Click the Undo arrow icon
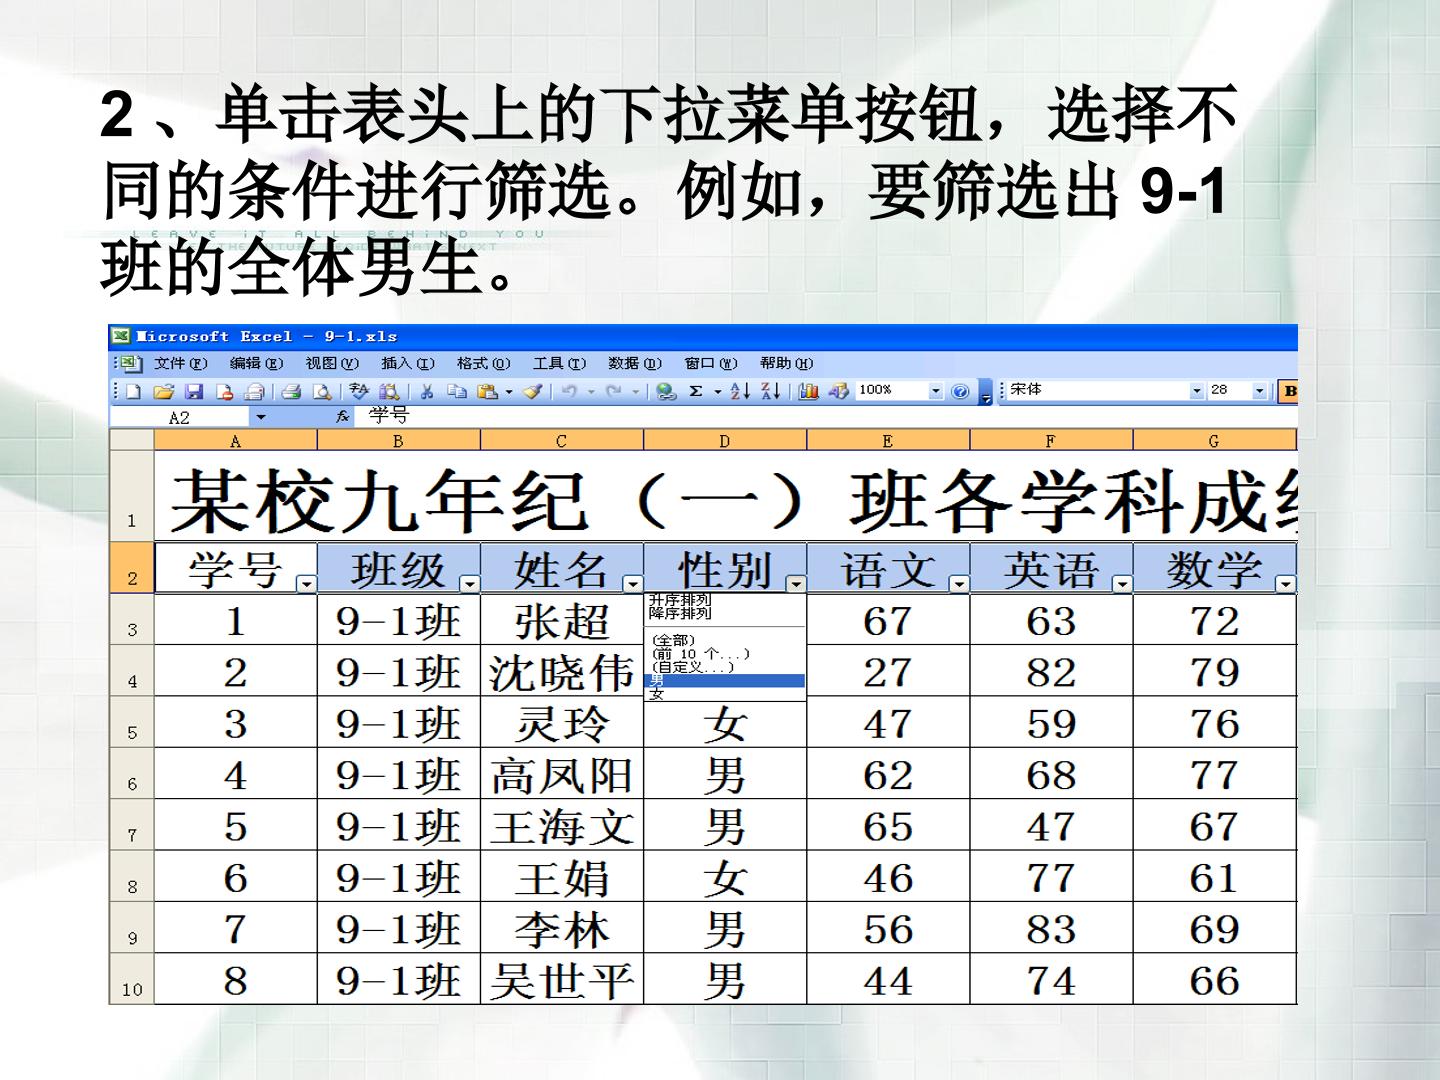 tap(568, 391)
